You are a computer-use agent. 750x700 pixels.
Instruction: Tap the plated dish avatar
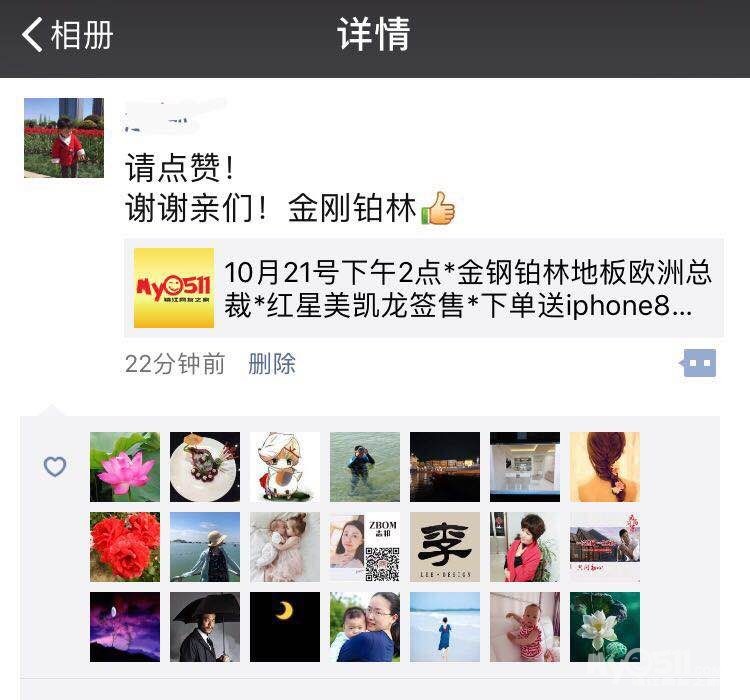(205, 467)
